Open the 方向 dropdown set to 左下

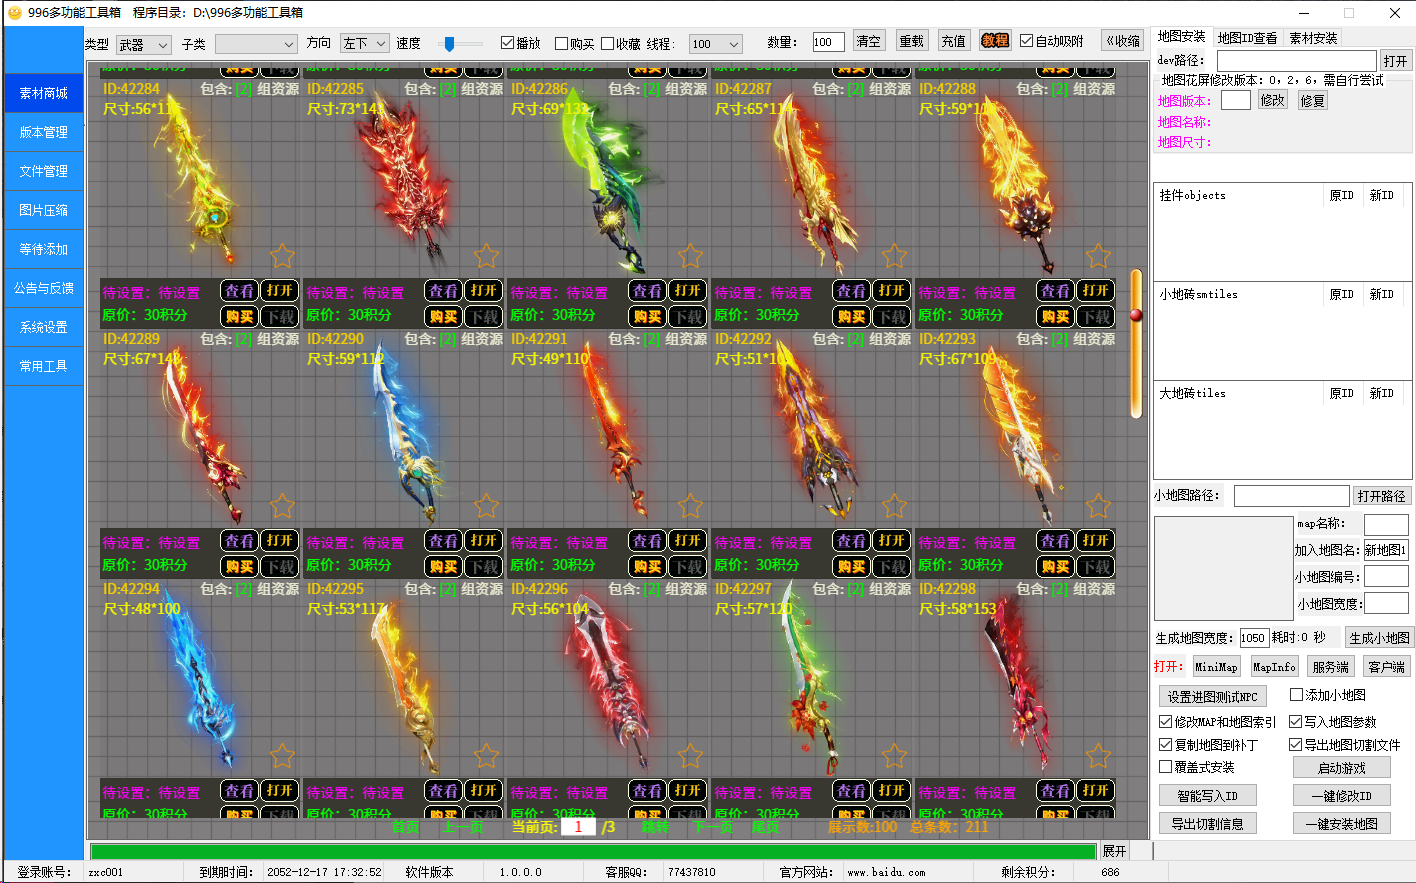point(364,43)
